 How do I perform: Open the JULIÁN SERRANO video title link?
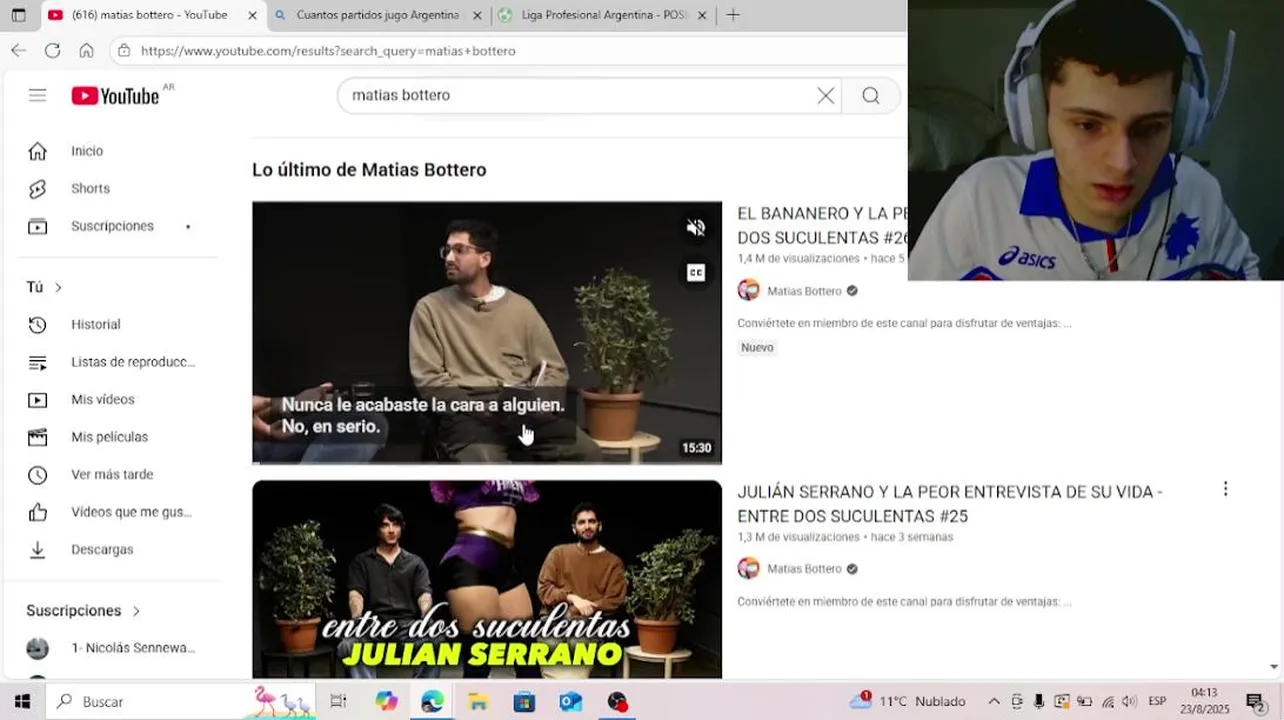[x=949, y=503]
